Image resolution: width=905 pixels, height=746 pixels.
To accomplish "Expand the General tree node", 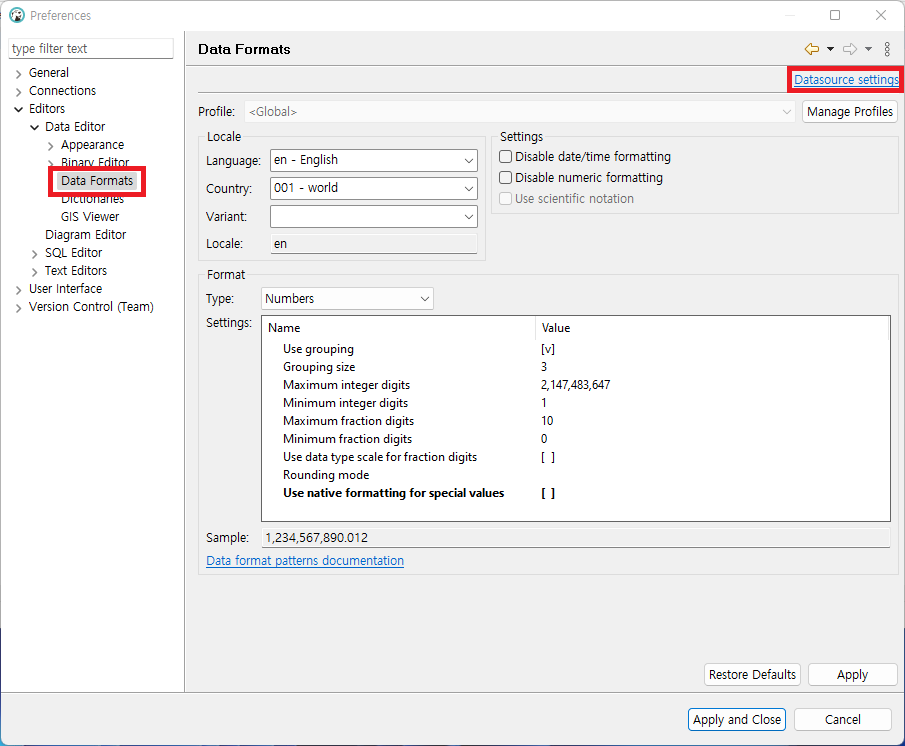I will click(x=19, y=73).
